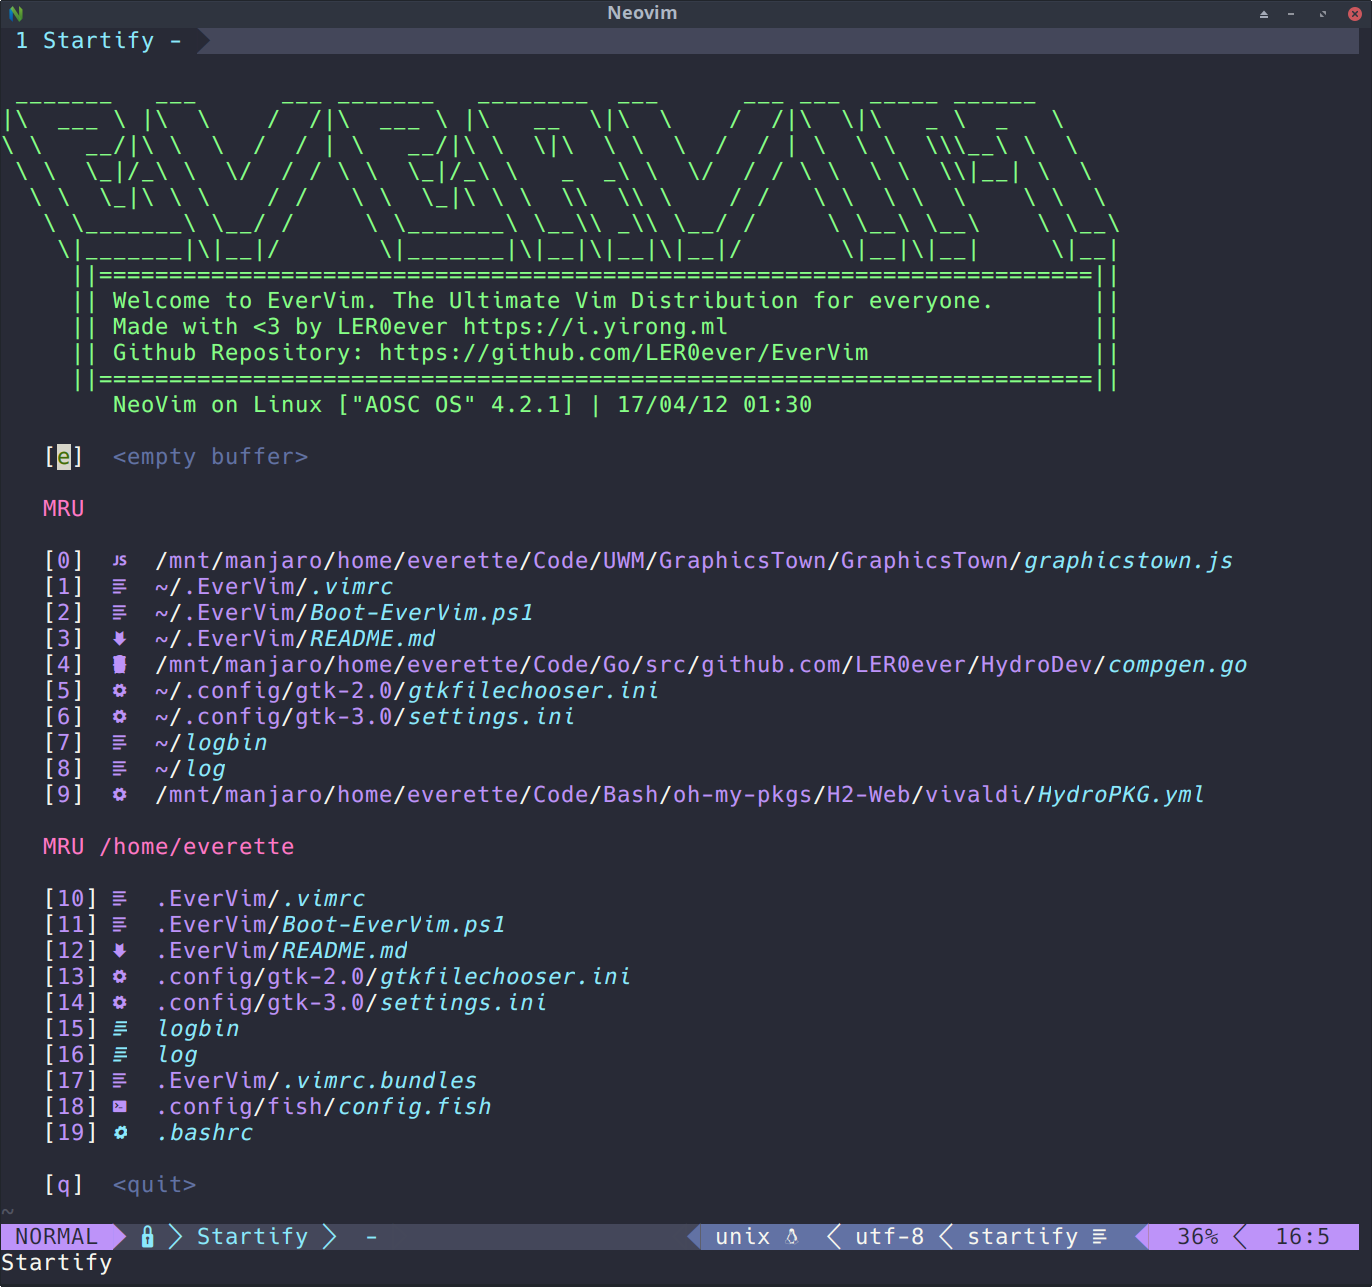Click the markdown icon beside ~/.EverVim/README.md

coord(120,639)
